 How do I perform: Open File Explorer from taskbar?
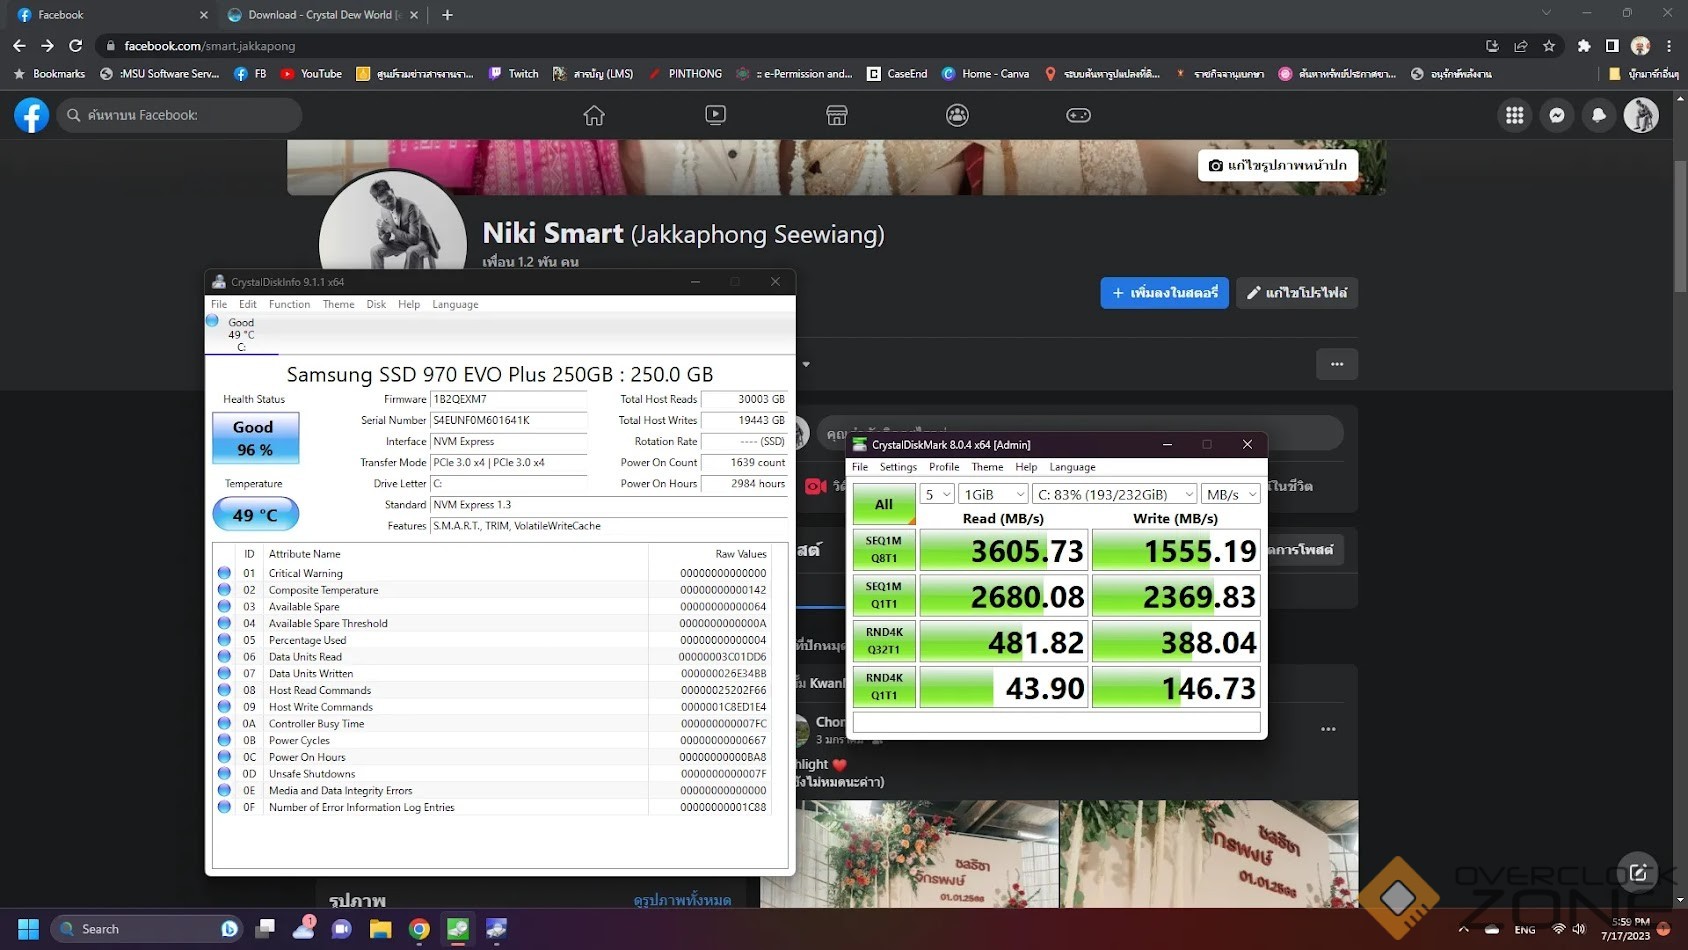380,929
